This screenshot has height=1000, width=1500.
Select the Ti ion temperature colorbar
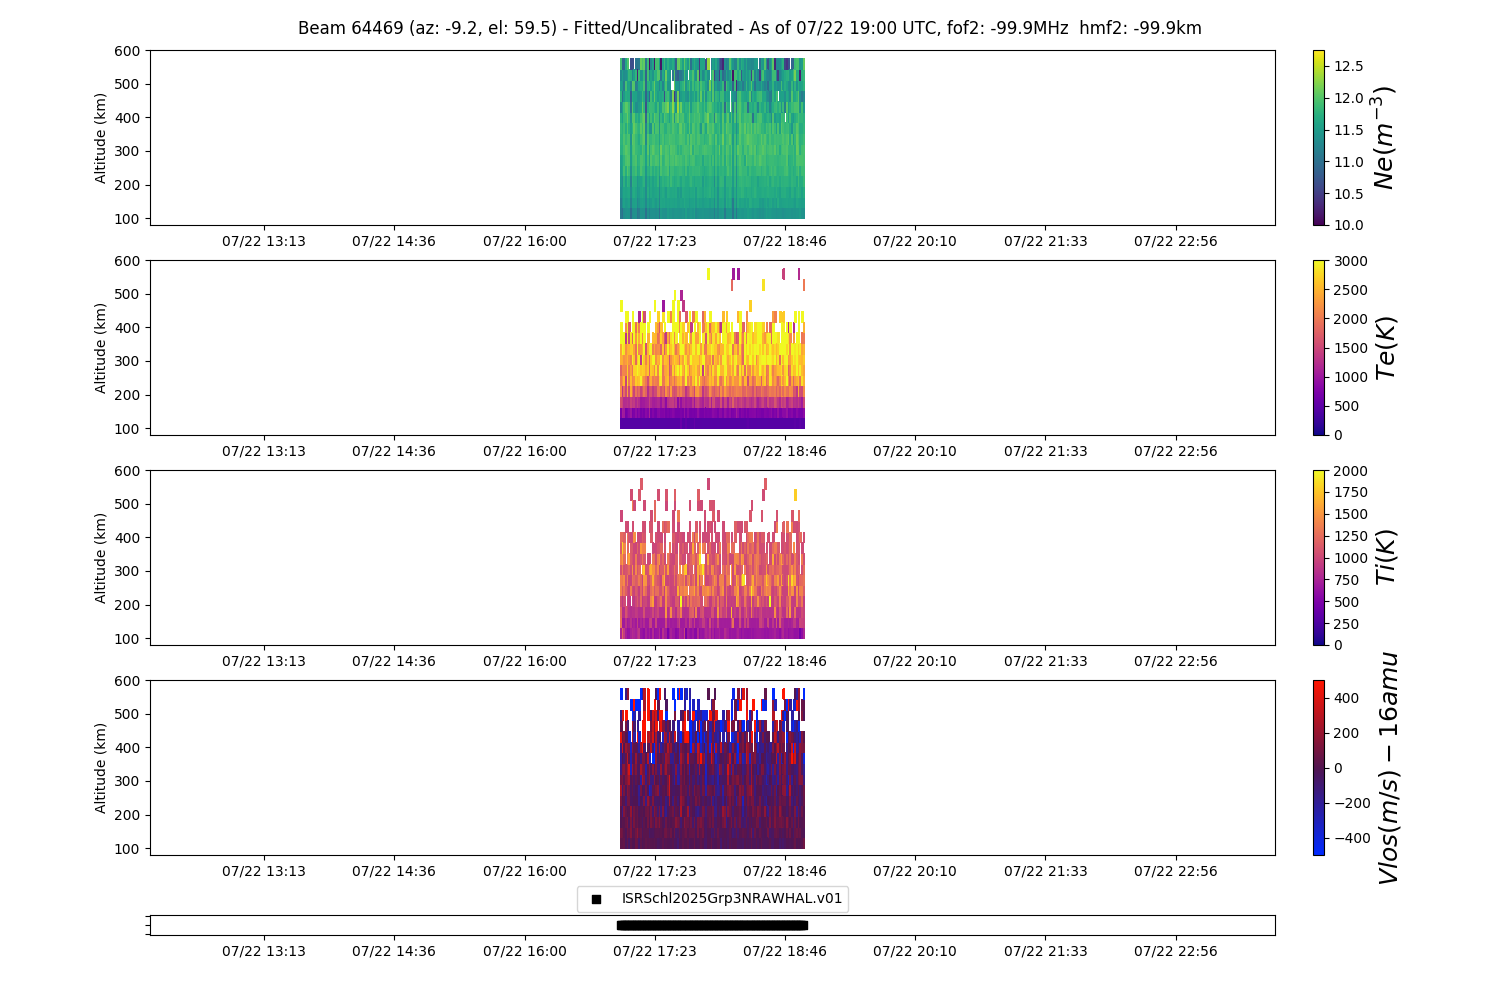1318,558
